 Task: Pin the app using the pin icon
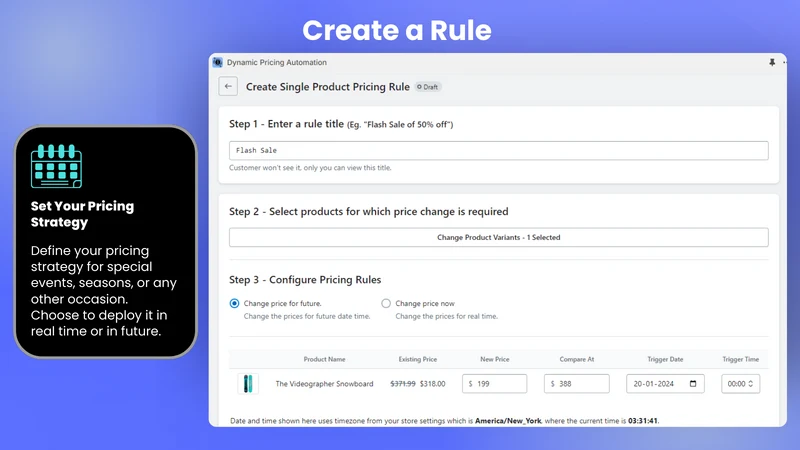coord(772,62)
